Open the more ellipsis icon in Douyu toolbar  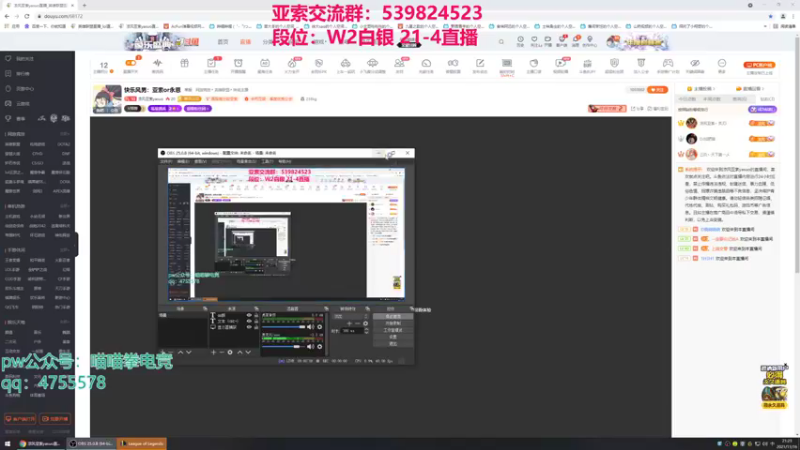[721, 63]
